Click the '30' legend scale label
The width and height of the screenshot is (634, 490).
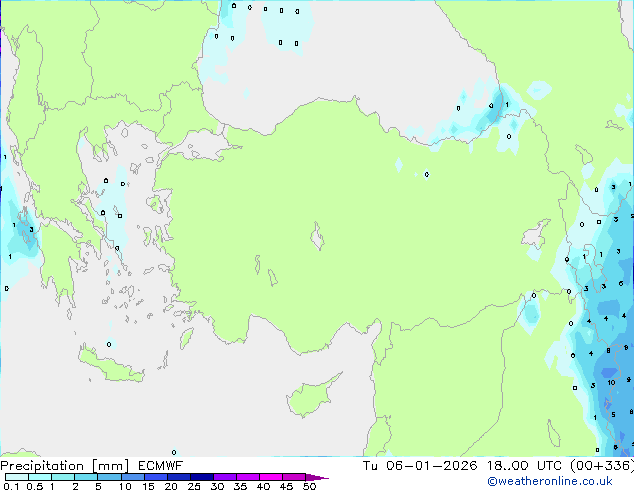(x=217, y=486)
